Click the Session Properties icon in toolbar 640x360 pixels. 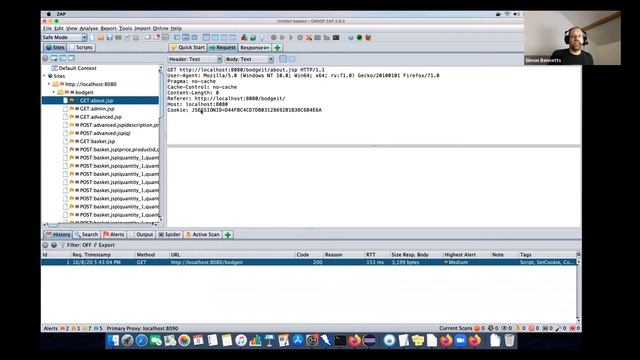click(127, 38)
